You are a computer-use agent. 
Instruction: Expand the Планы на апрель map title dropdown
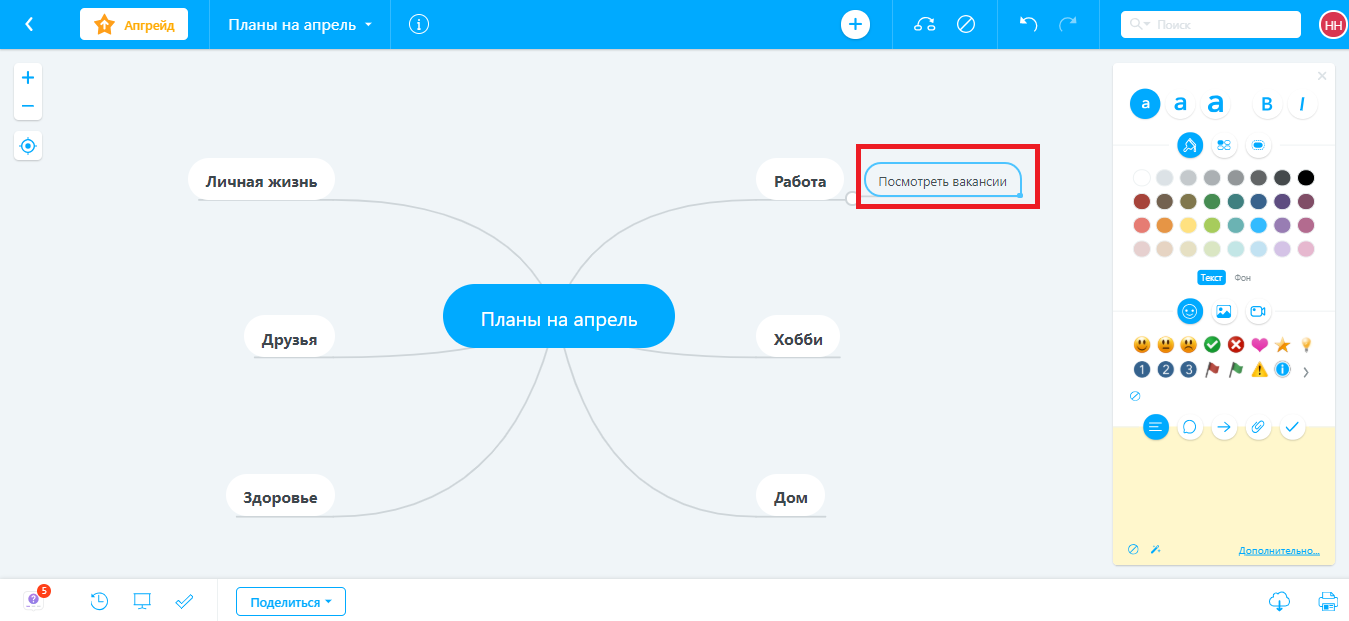coord(300,25)
